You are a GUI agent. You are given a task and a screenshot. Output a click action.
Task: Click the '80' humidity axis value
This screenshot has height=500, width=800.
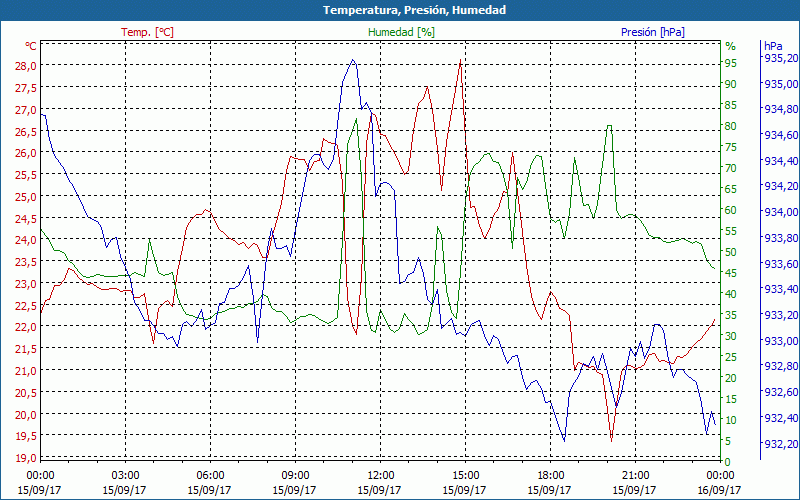click(731, 126)
